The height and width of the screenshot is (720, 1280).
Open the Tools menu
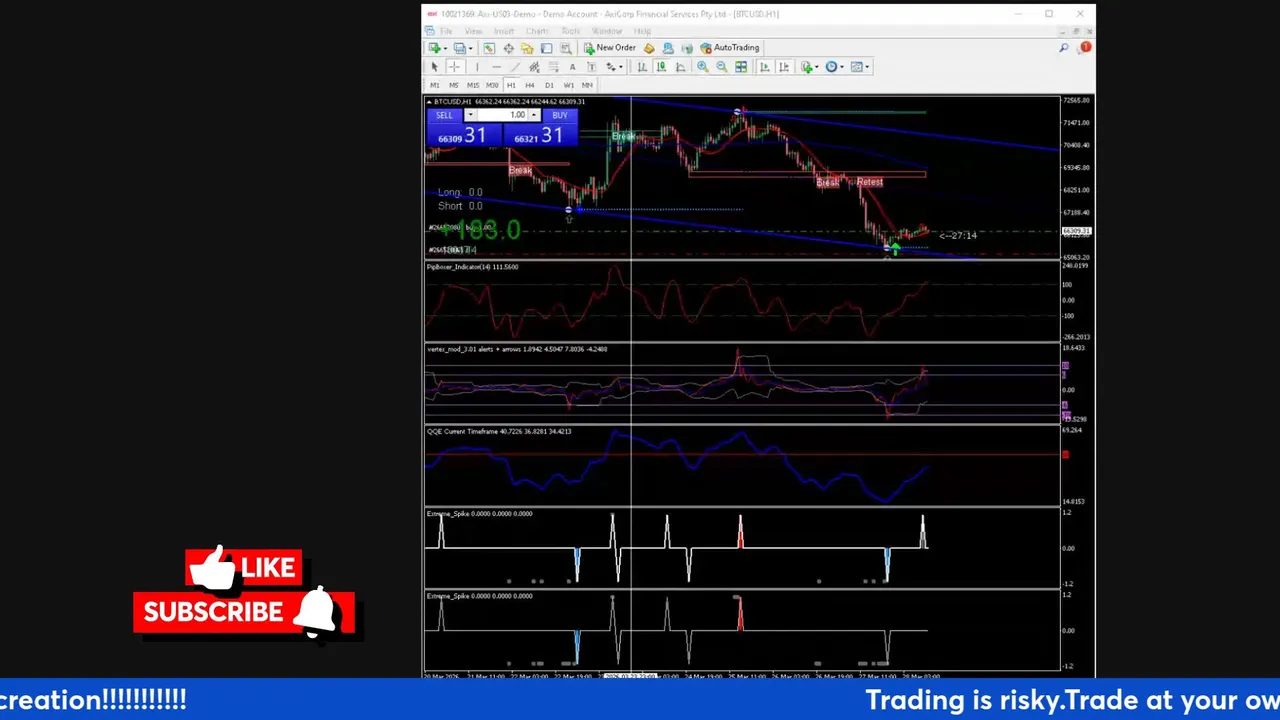(570, 31)
